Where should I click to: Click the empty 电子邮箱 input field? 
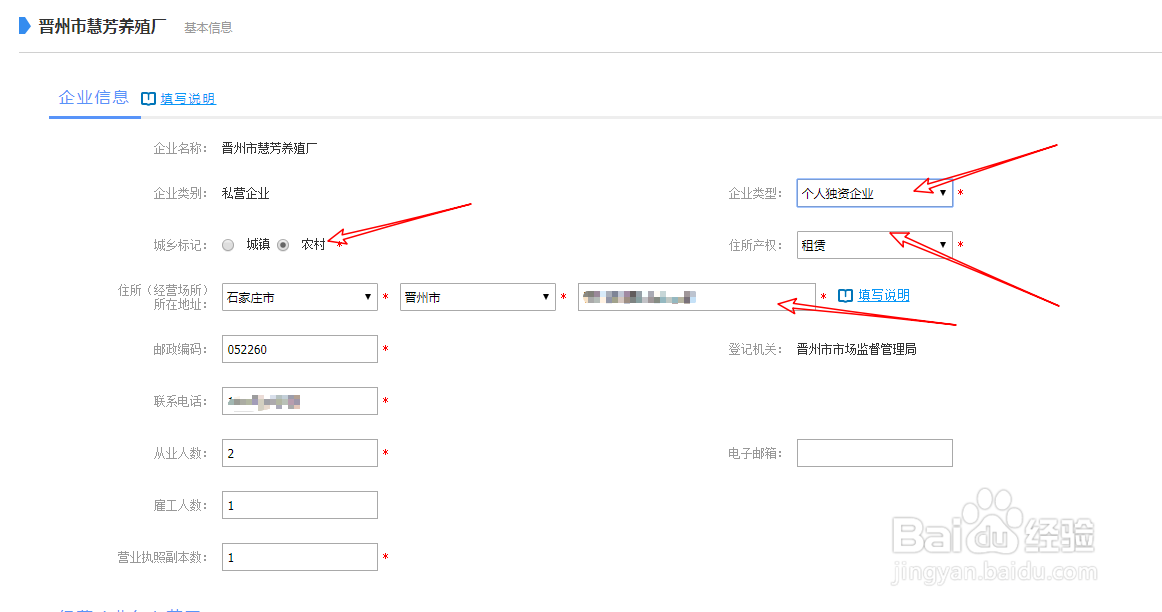coord(874,453)
